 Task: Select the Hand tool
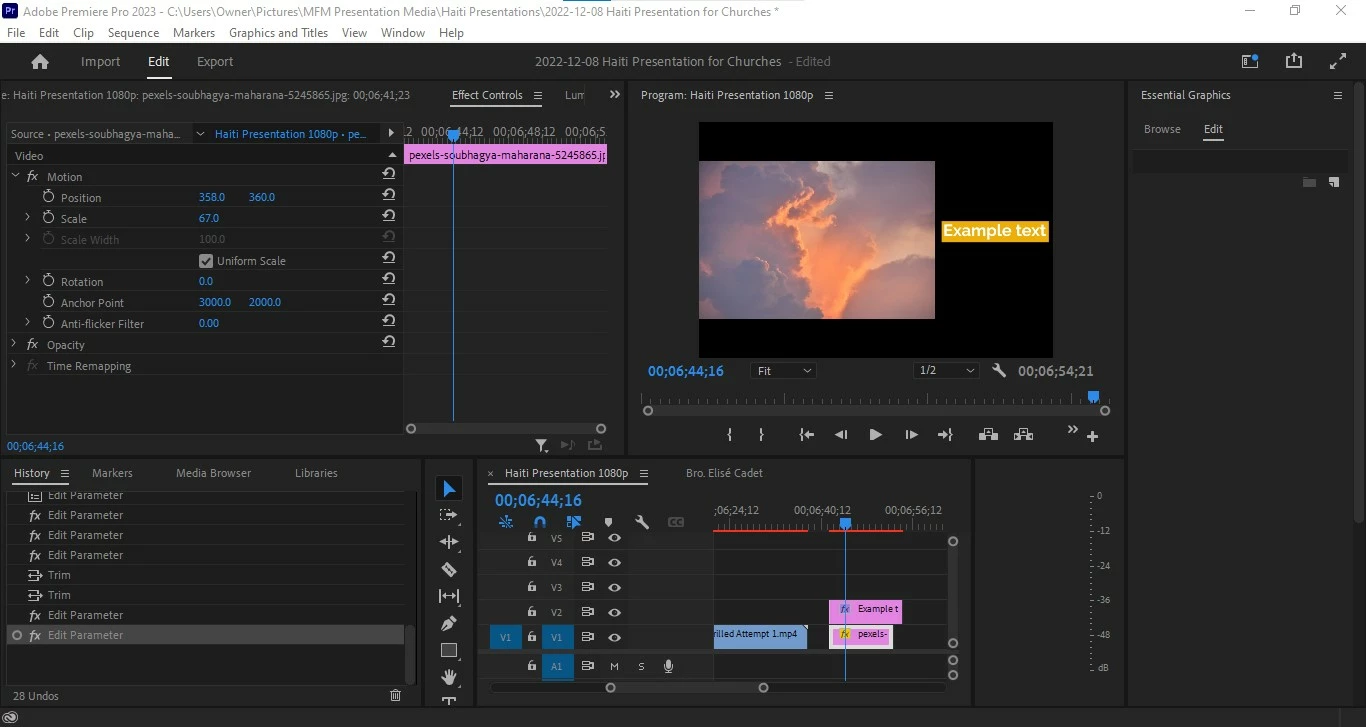(x=449, y=677)
